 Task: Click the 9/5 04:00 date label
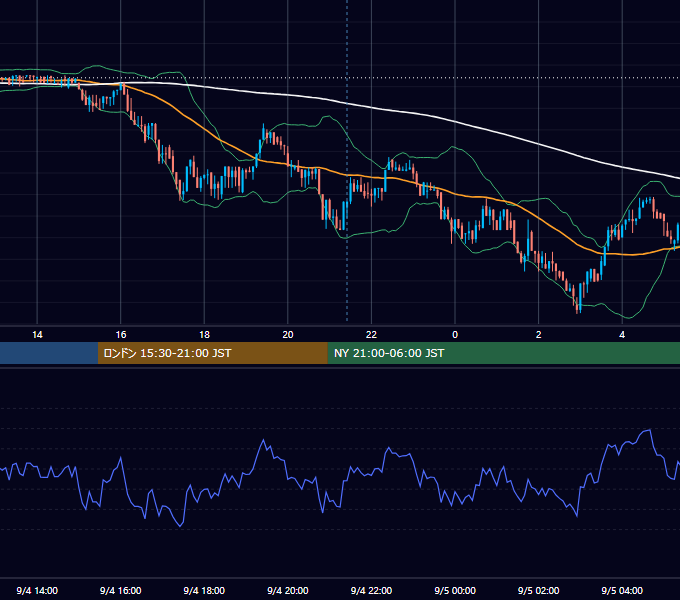(x=622, y=590)
